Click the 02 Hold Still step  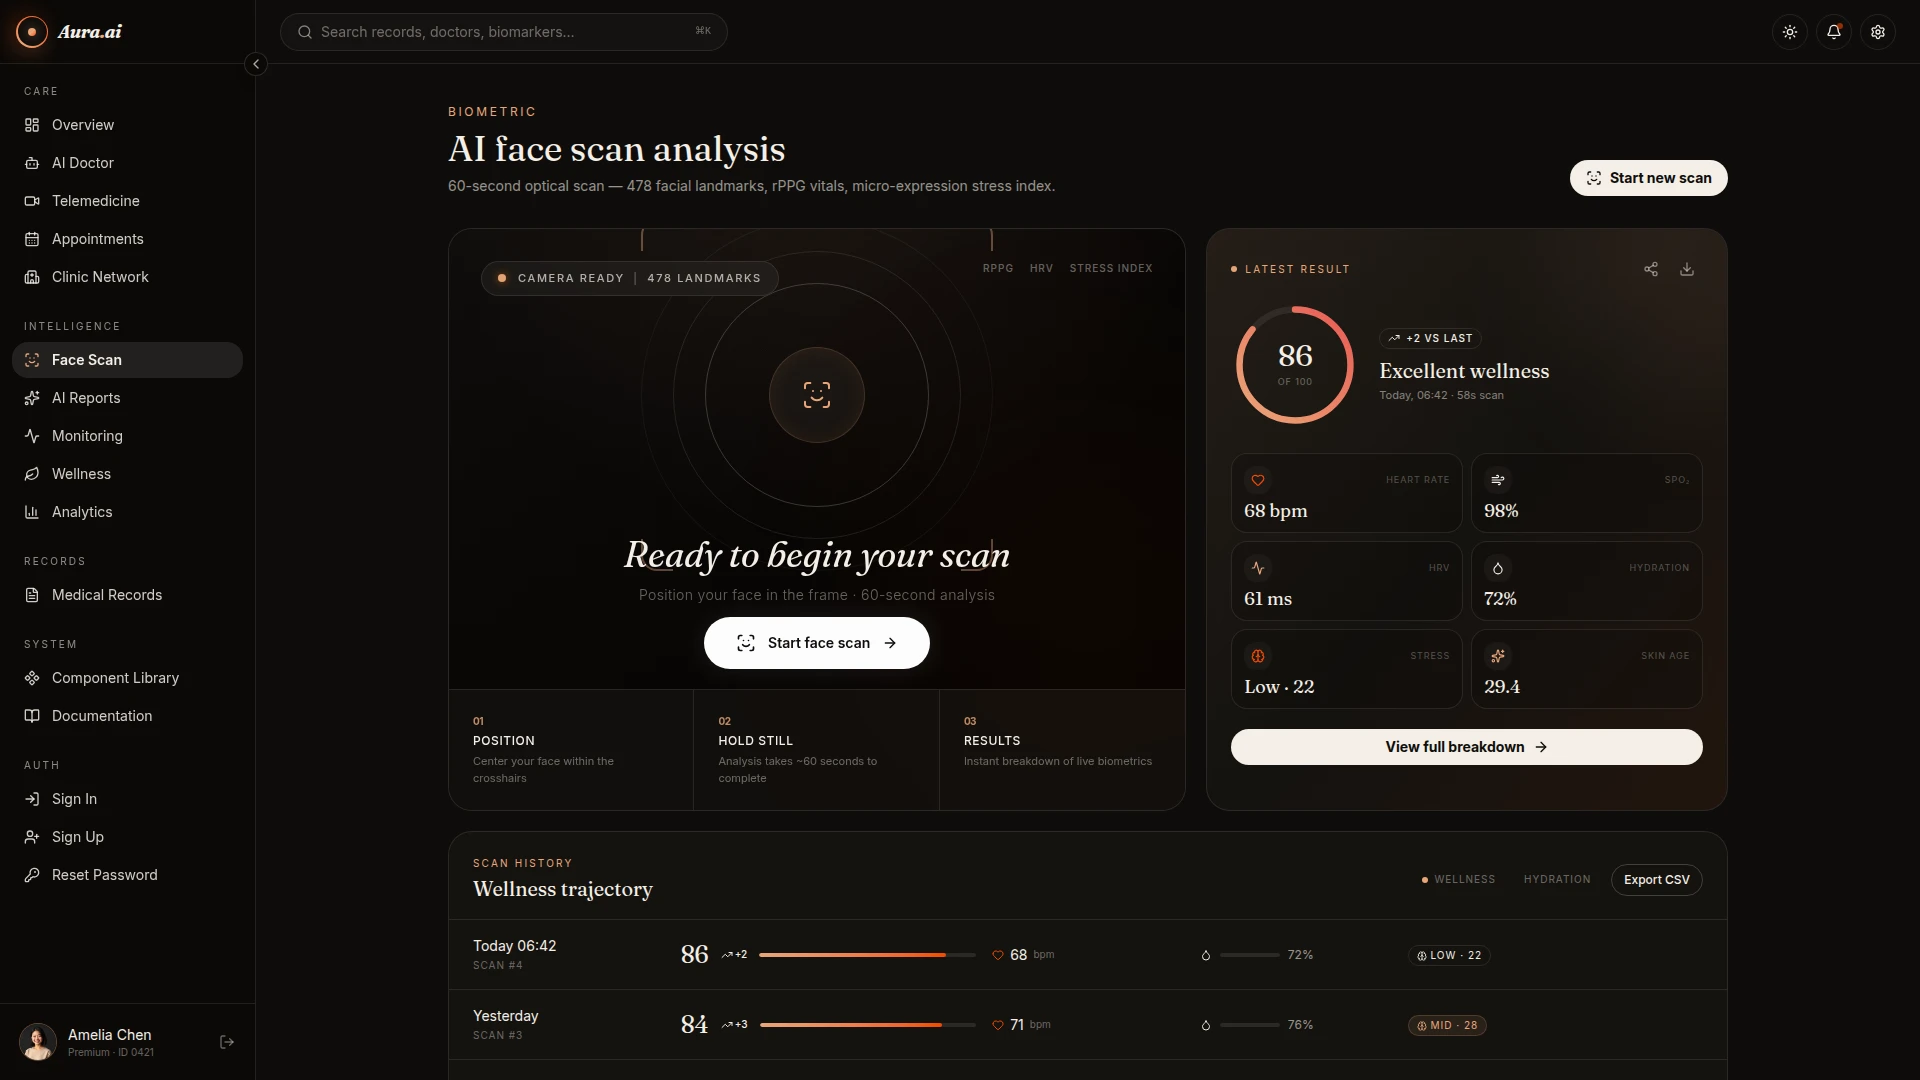816,750
